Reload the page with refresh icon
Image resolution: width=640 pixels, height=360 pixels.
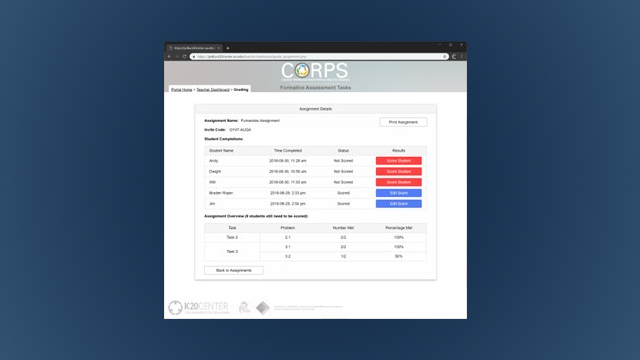point(184,57)
